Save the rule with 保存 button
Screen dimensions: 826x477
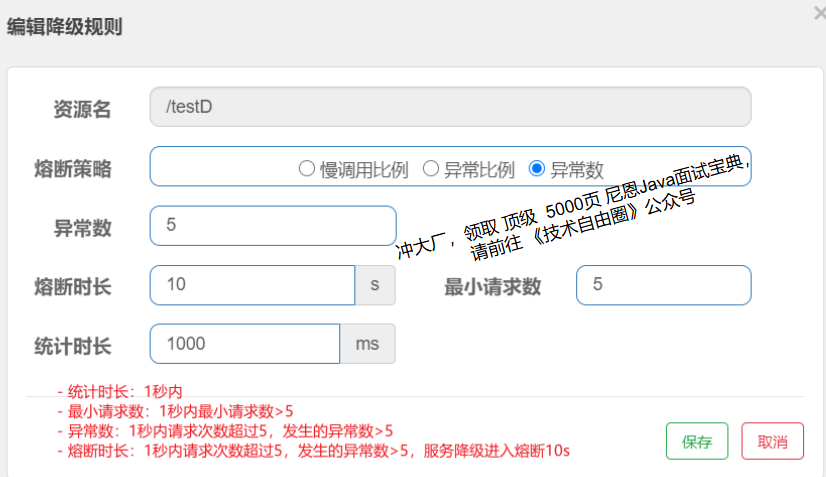tap(697, 441)
